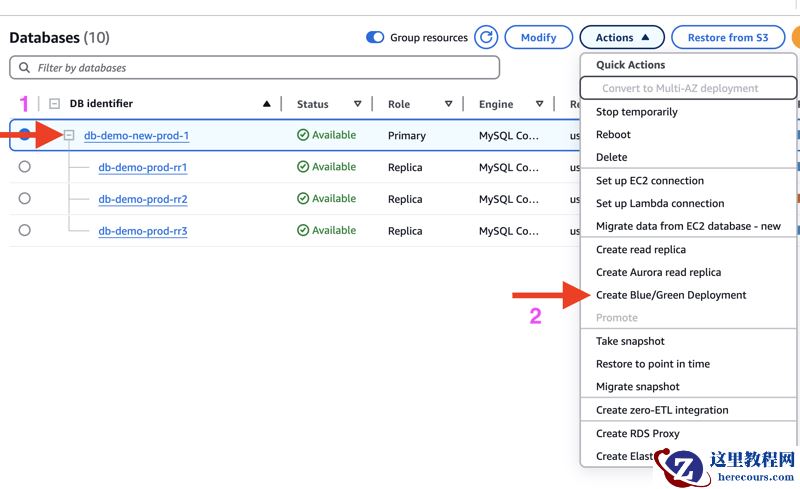Image resolution: width=800 pixels, height=489 pixels.
Task: Focus the Filter by databases search field
Action: (254, 67)
